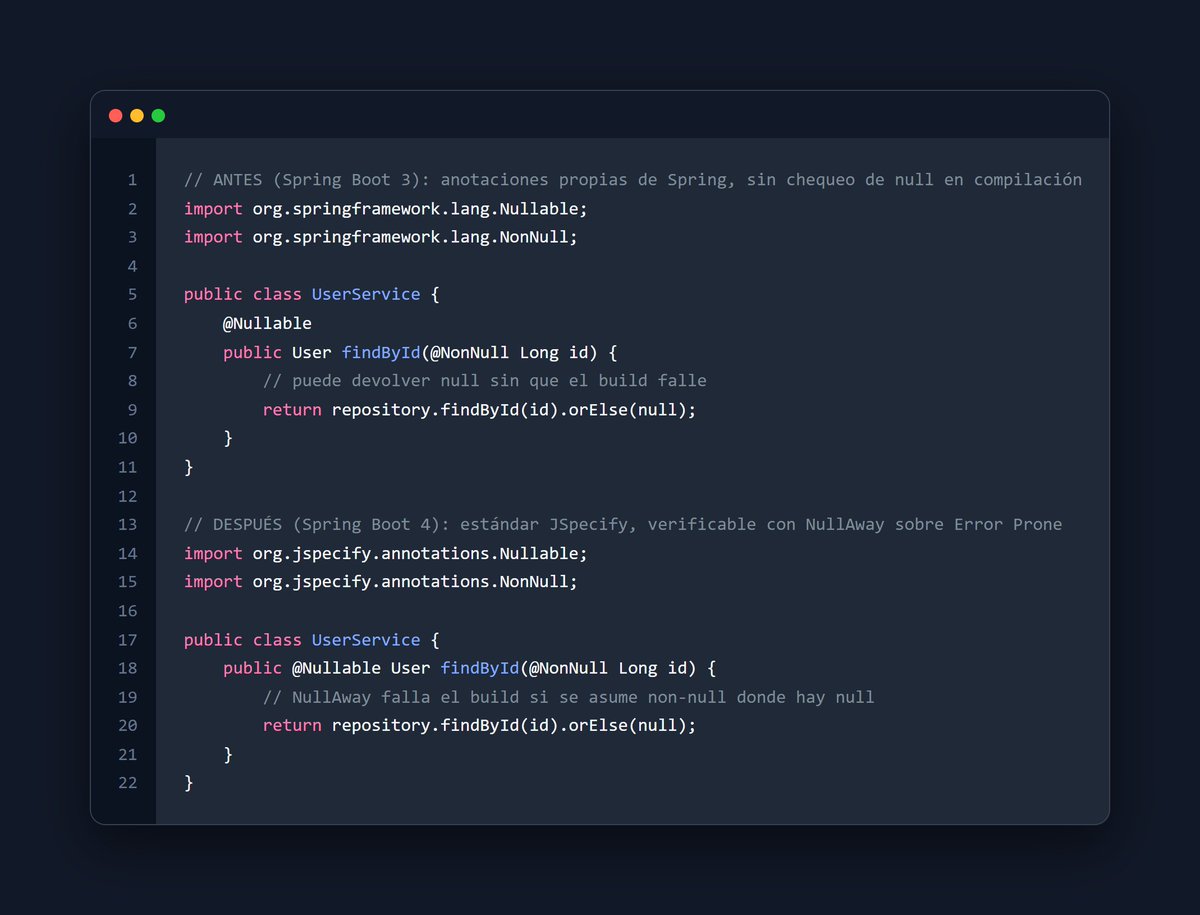1200x915 pixels.
Task: Click line number 1 in gutter
Action: tap(132, 180)
